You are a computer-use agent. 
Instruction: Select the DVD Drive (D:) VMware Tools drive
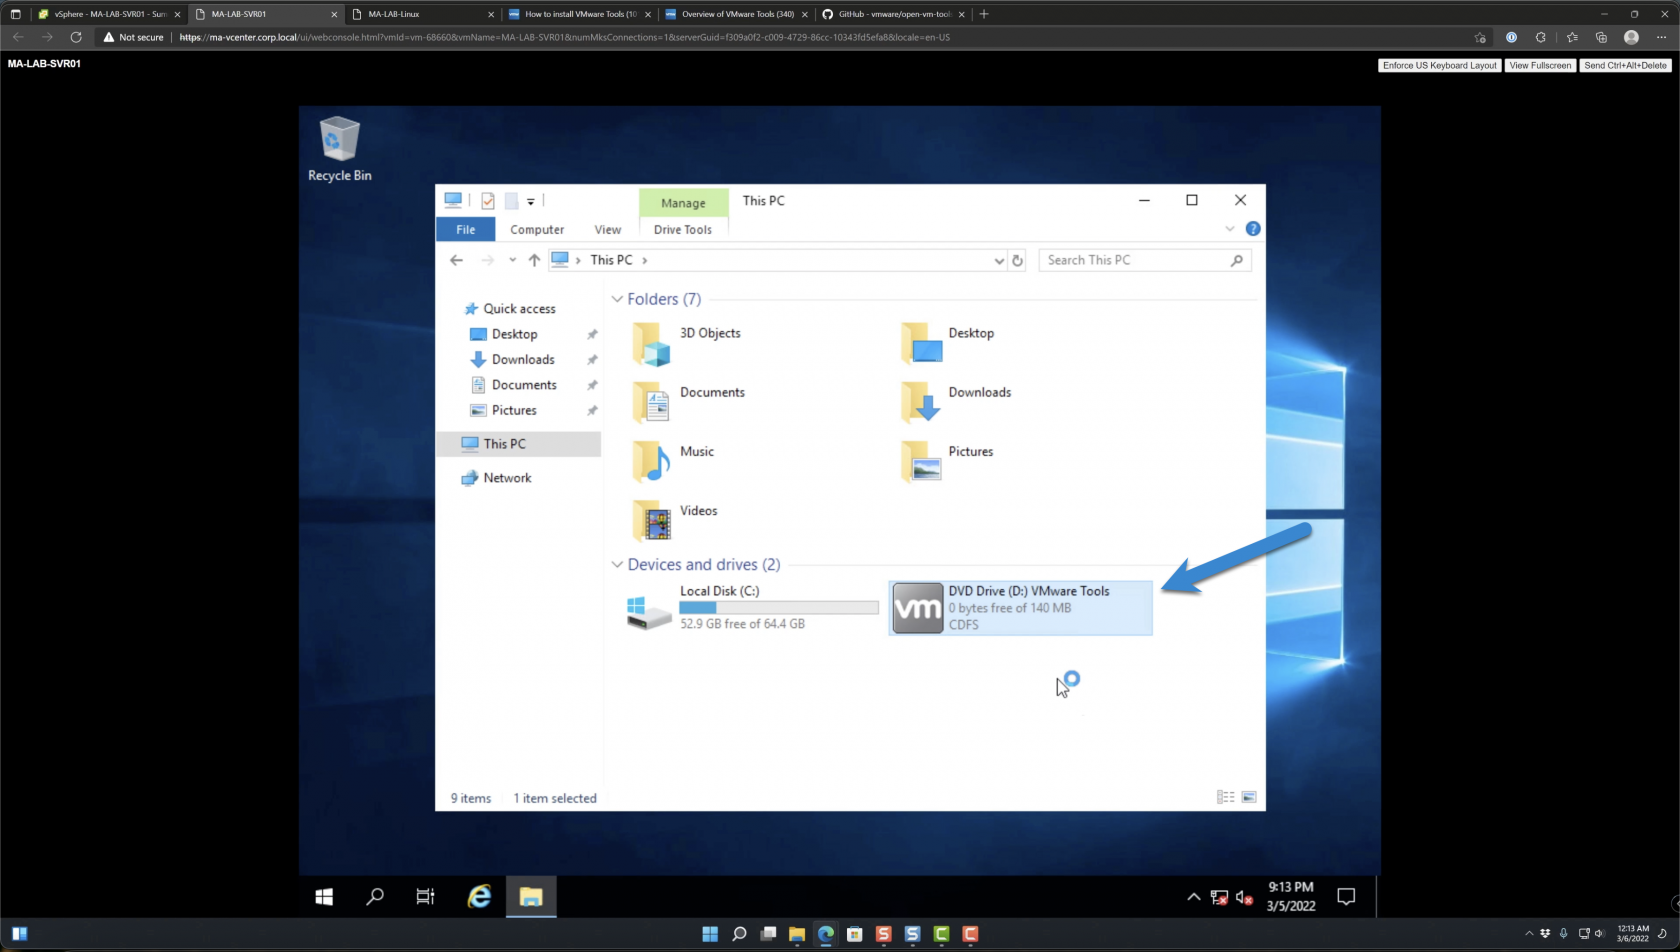point(1020,607)
